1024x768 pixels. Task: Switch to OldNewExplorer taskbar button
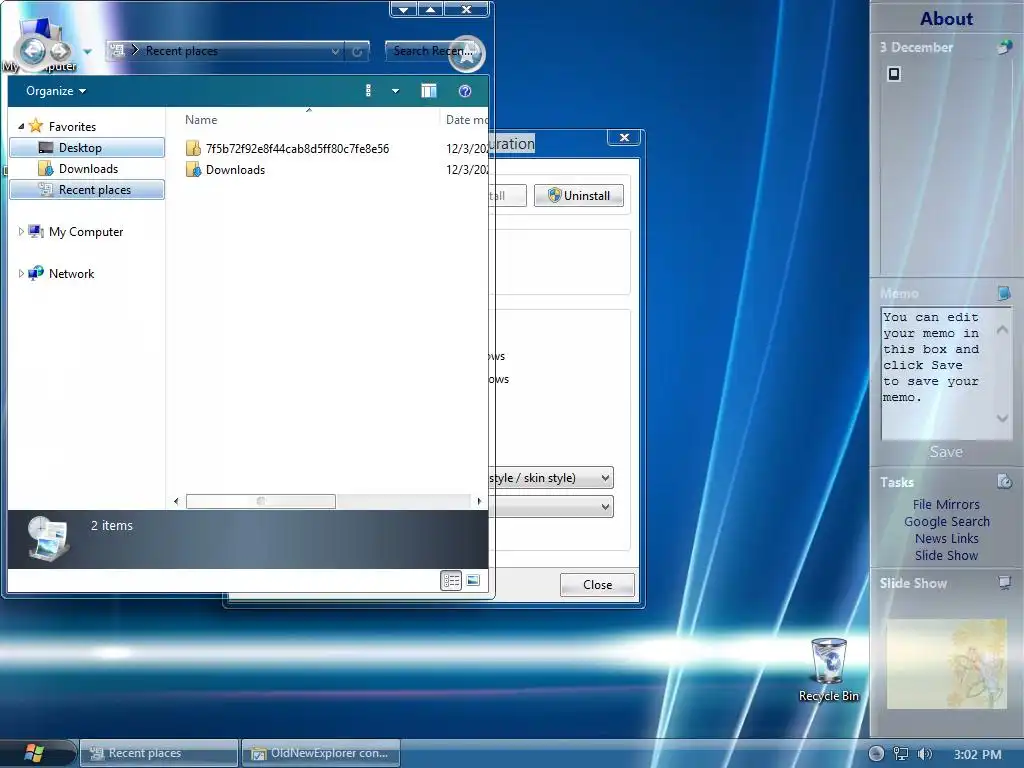click(321, 753)
